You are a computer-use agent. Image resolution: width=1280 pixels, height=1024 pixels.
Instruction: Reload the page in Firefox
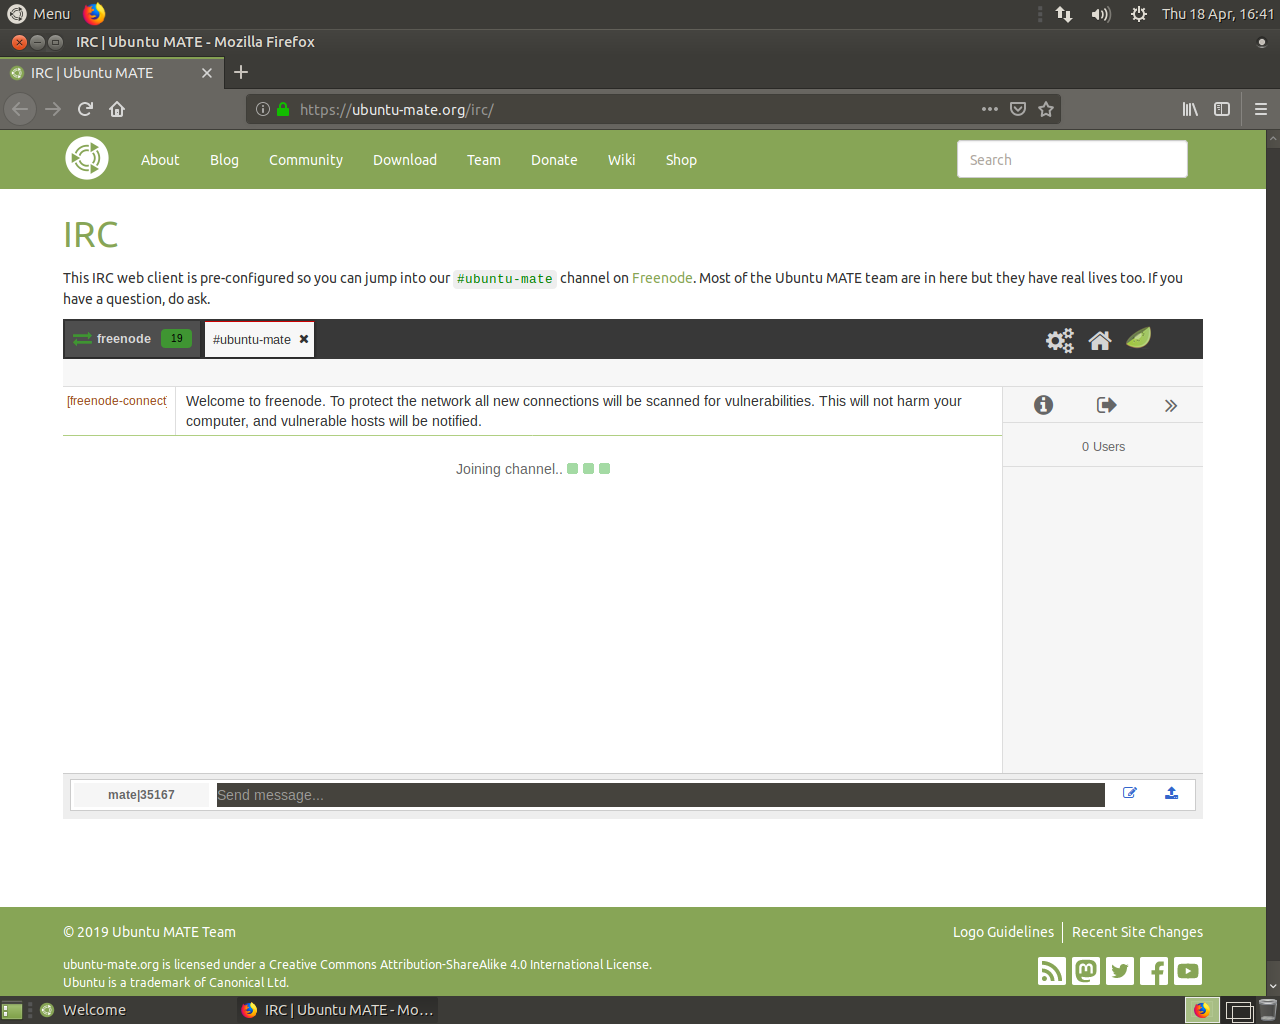pos(85,109)
